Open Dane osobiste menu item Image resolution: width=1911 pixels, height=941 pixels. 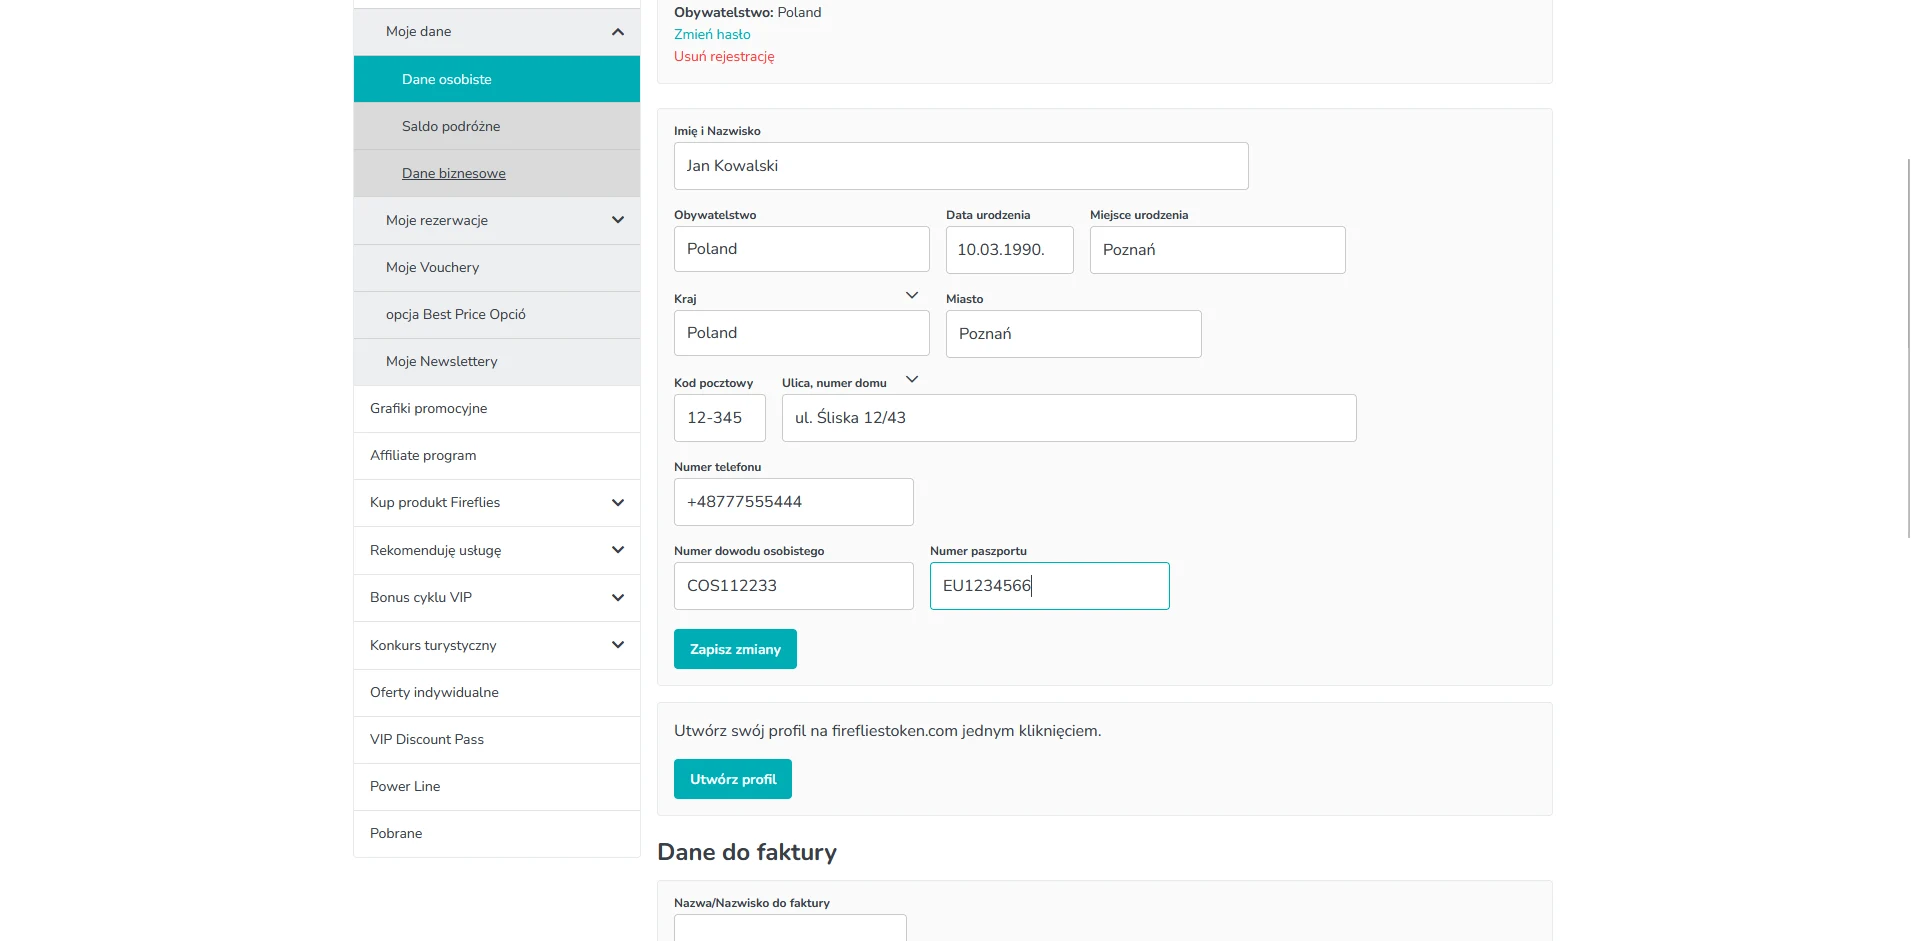coord(446,79)
